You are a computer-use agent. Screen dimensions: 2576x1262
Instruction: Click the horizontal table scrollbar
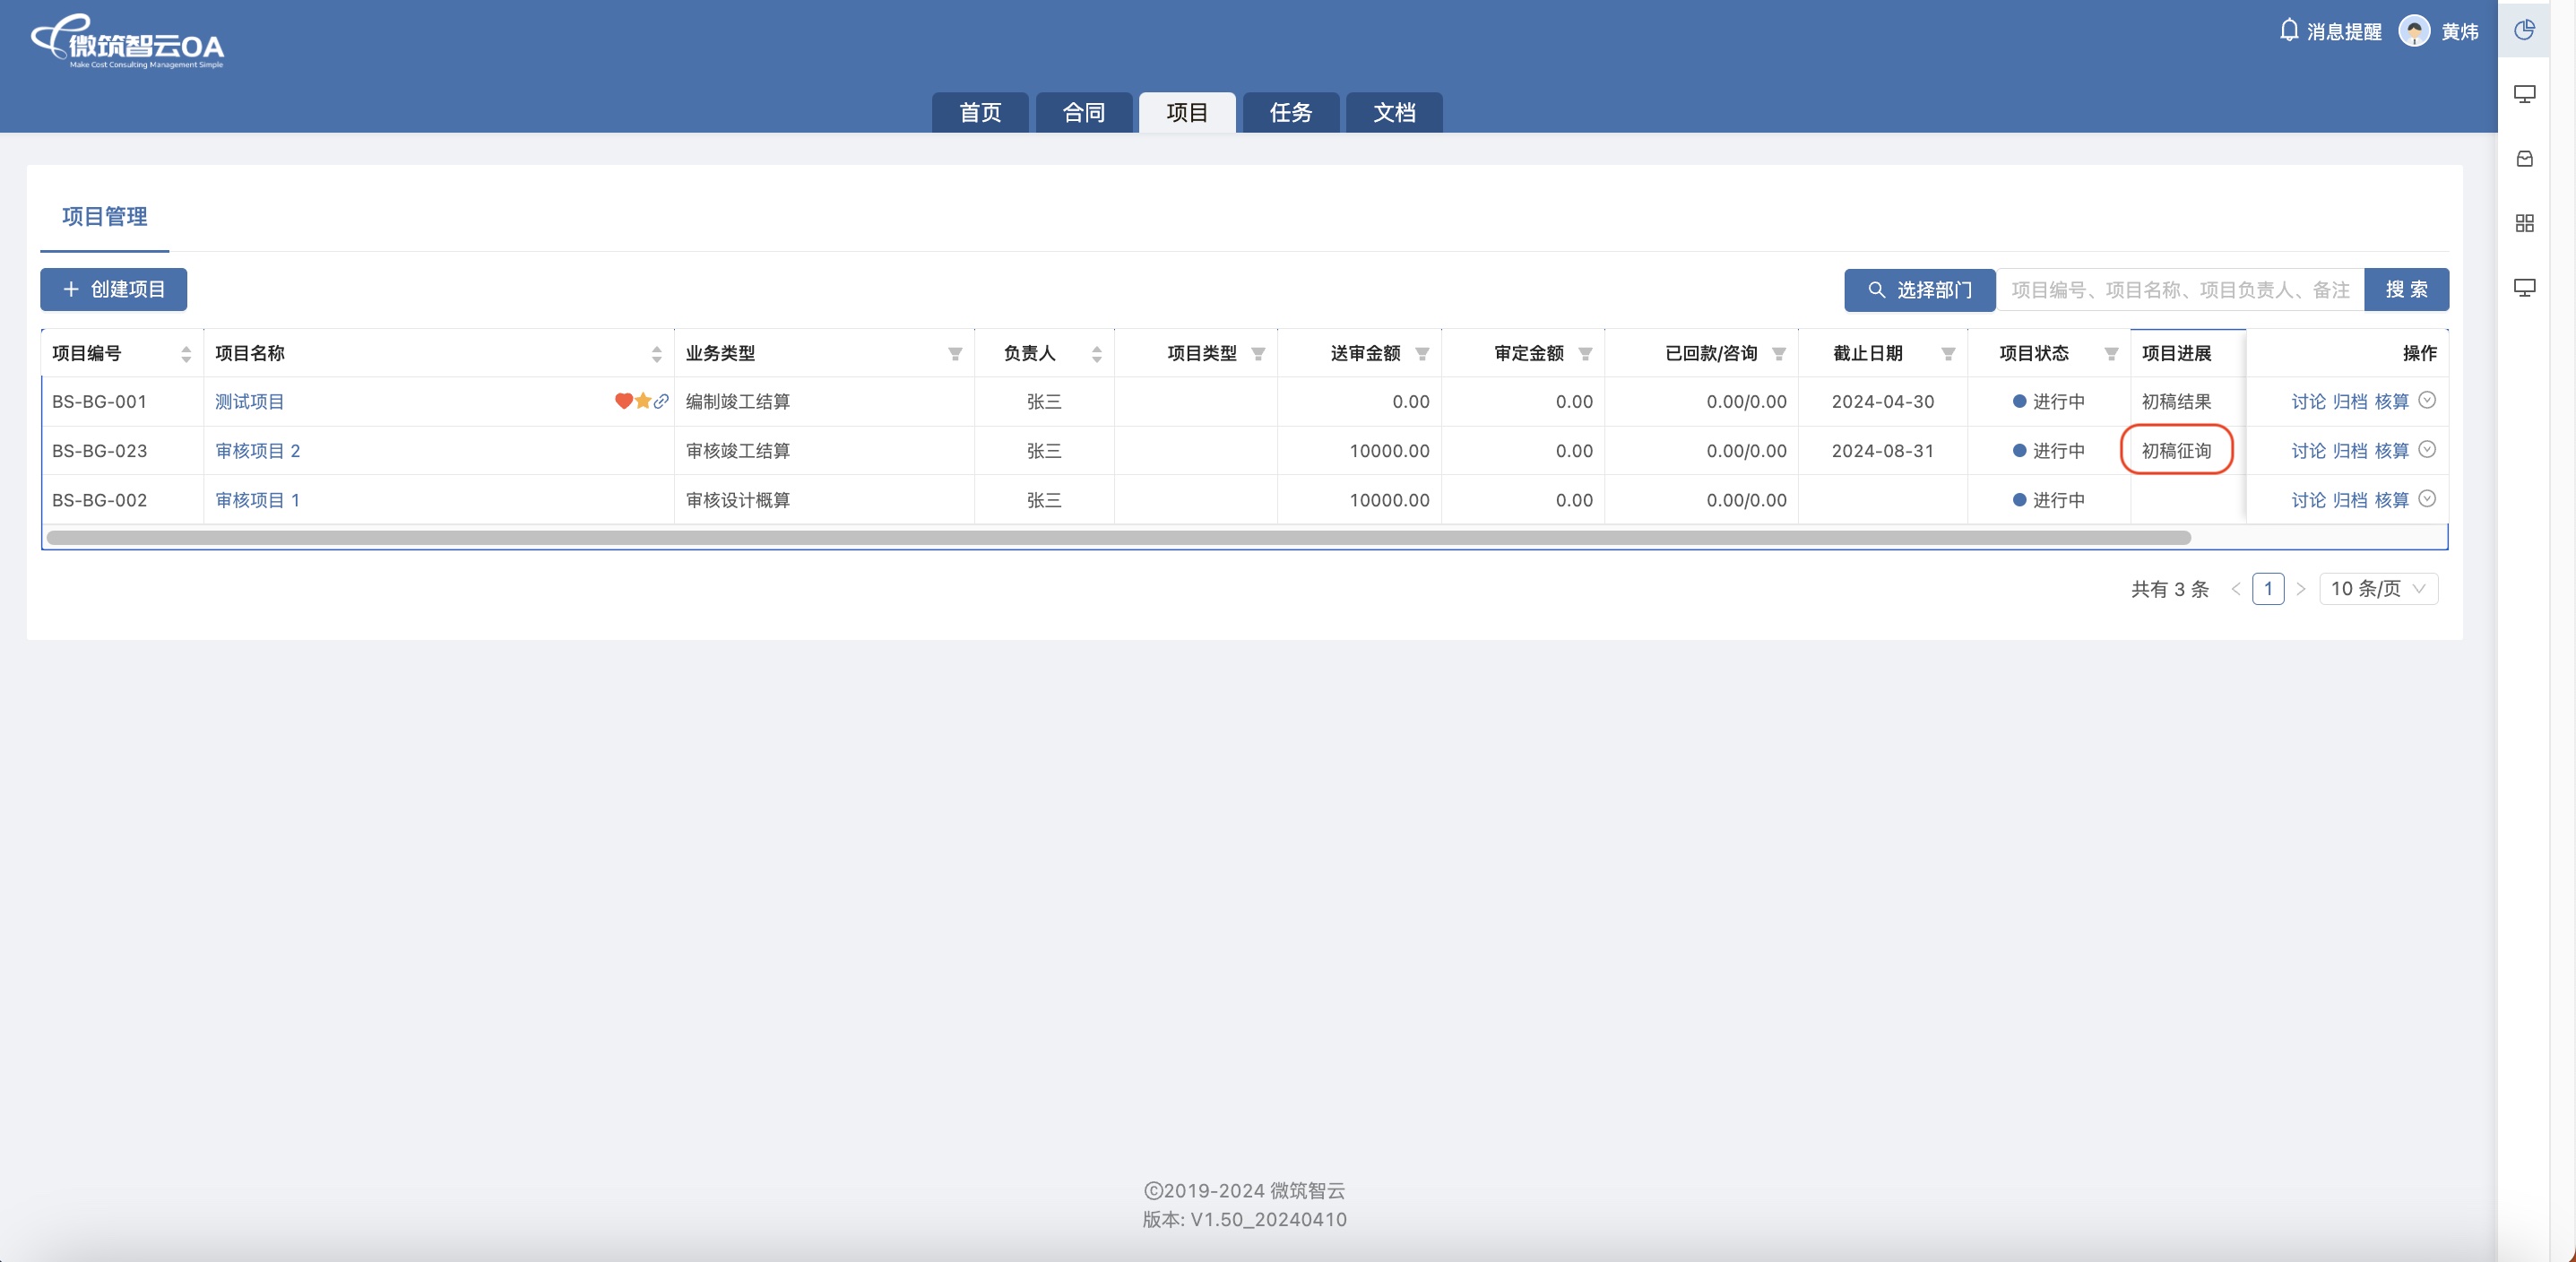coord(1118,538)
